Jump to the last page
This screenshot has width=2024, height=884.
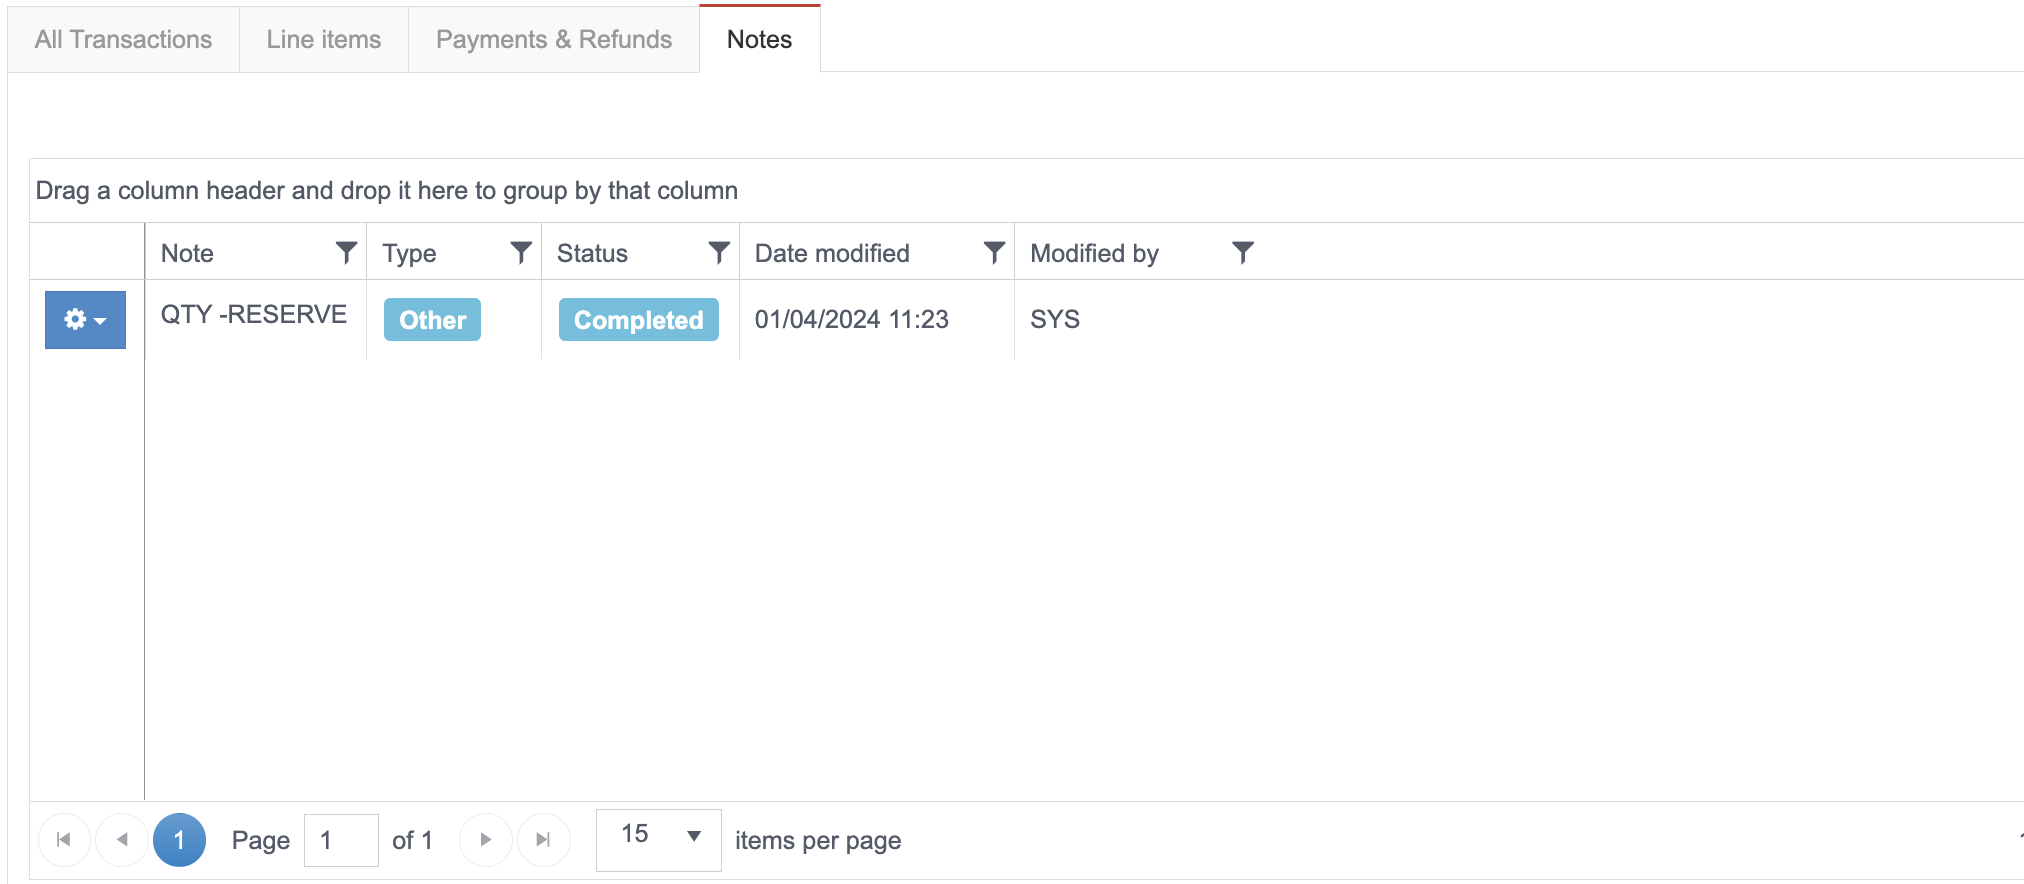click(543, 840)
